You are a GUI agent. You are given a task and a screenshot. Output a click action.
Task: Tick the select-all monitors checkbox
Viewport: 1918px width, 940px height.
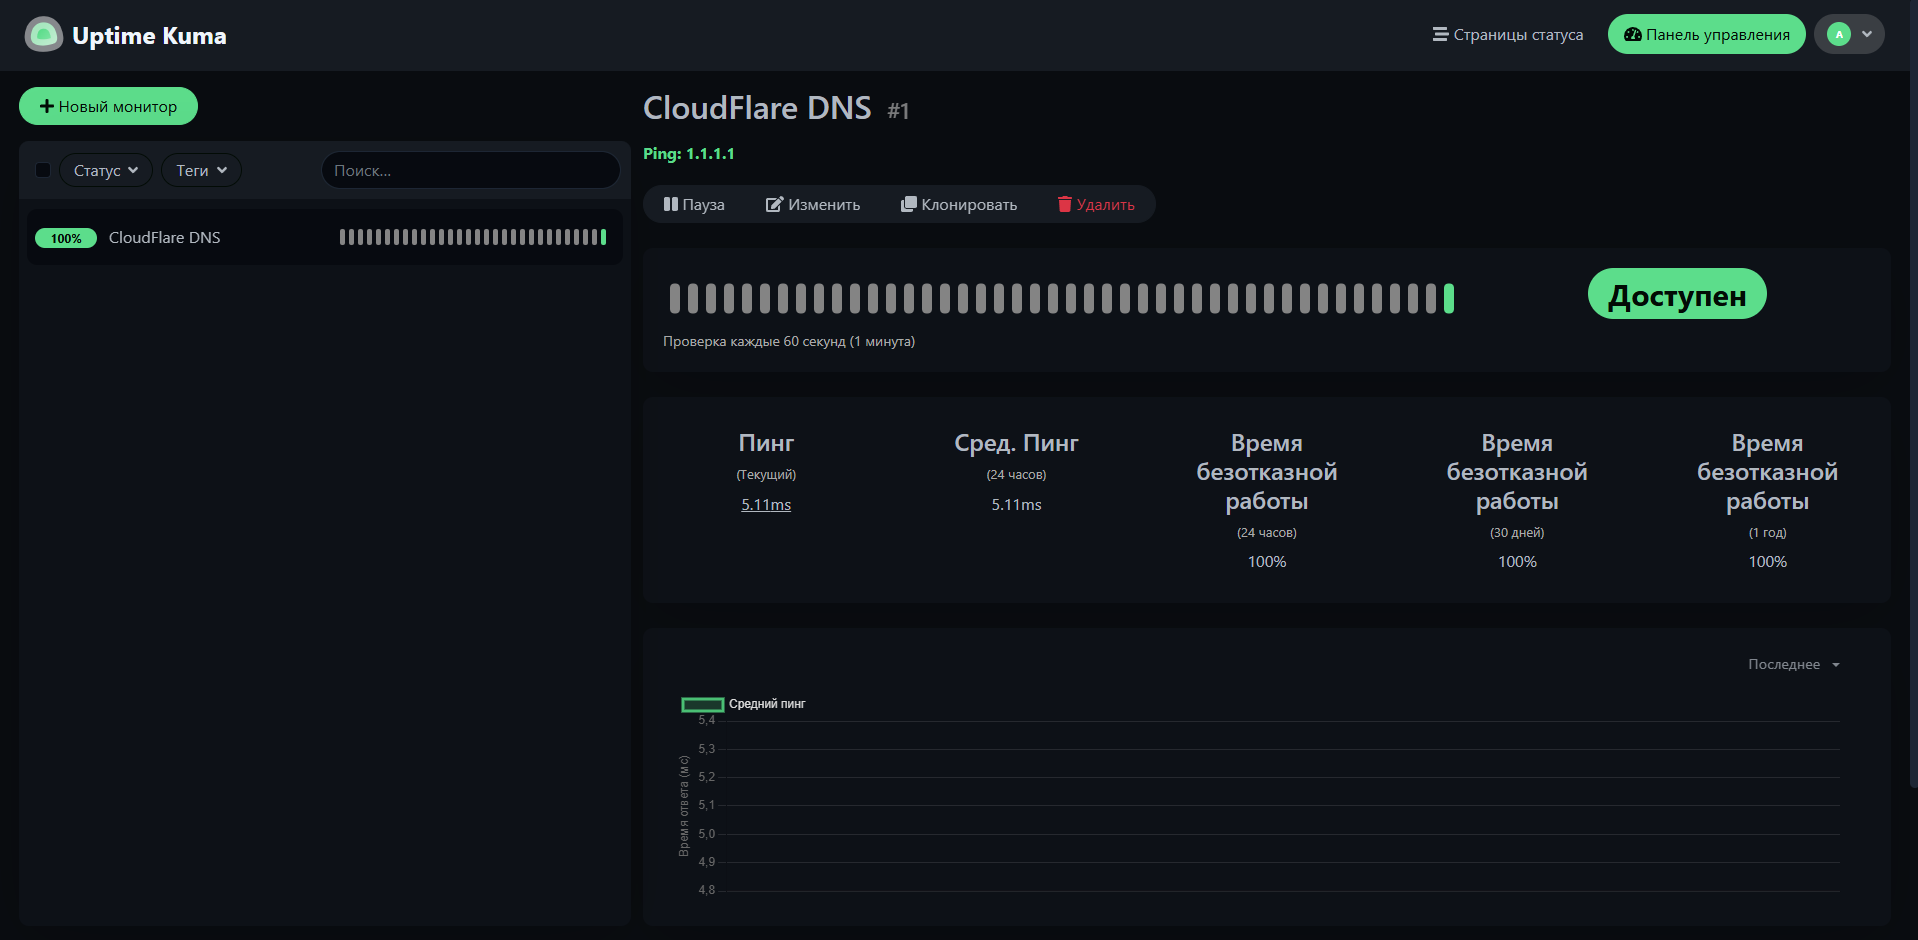click(x=43, y=170)
